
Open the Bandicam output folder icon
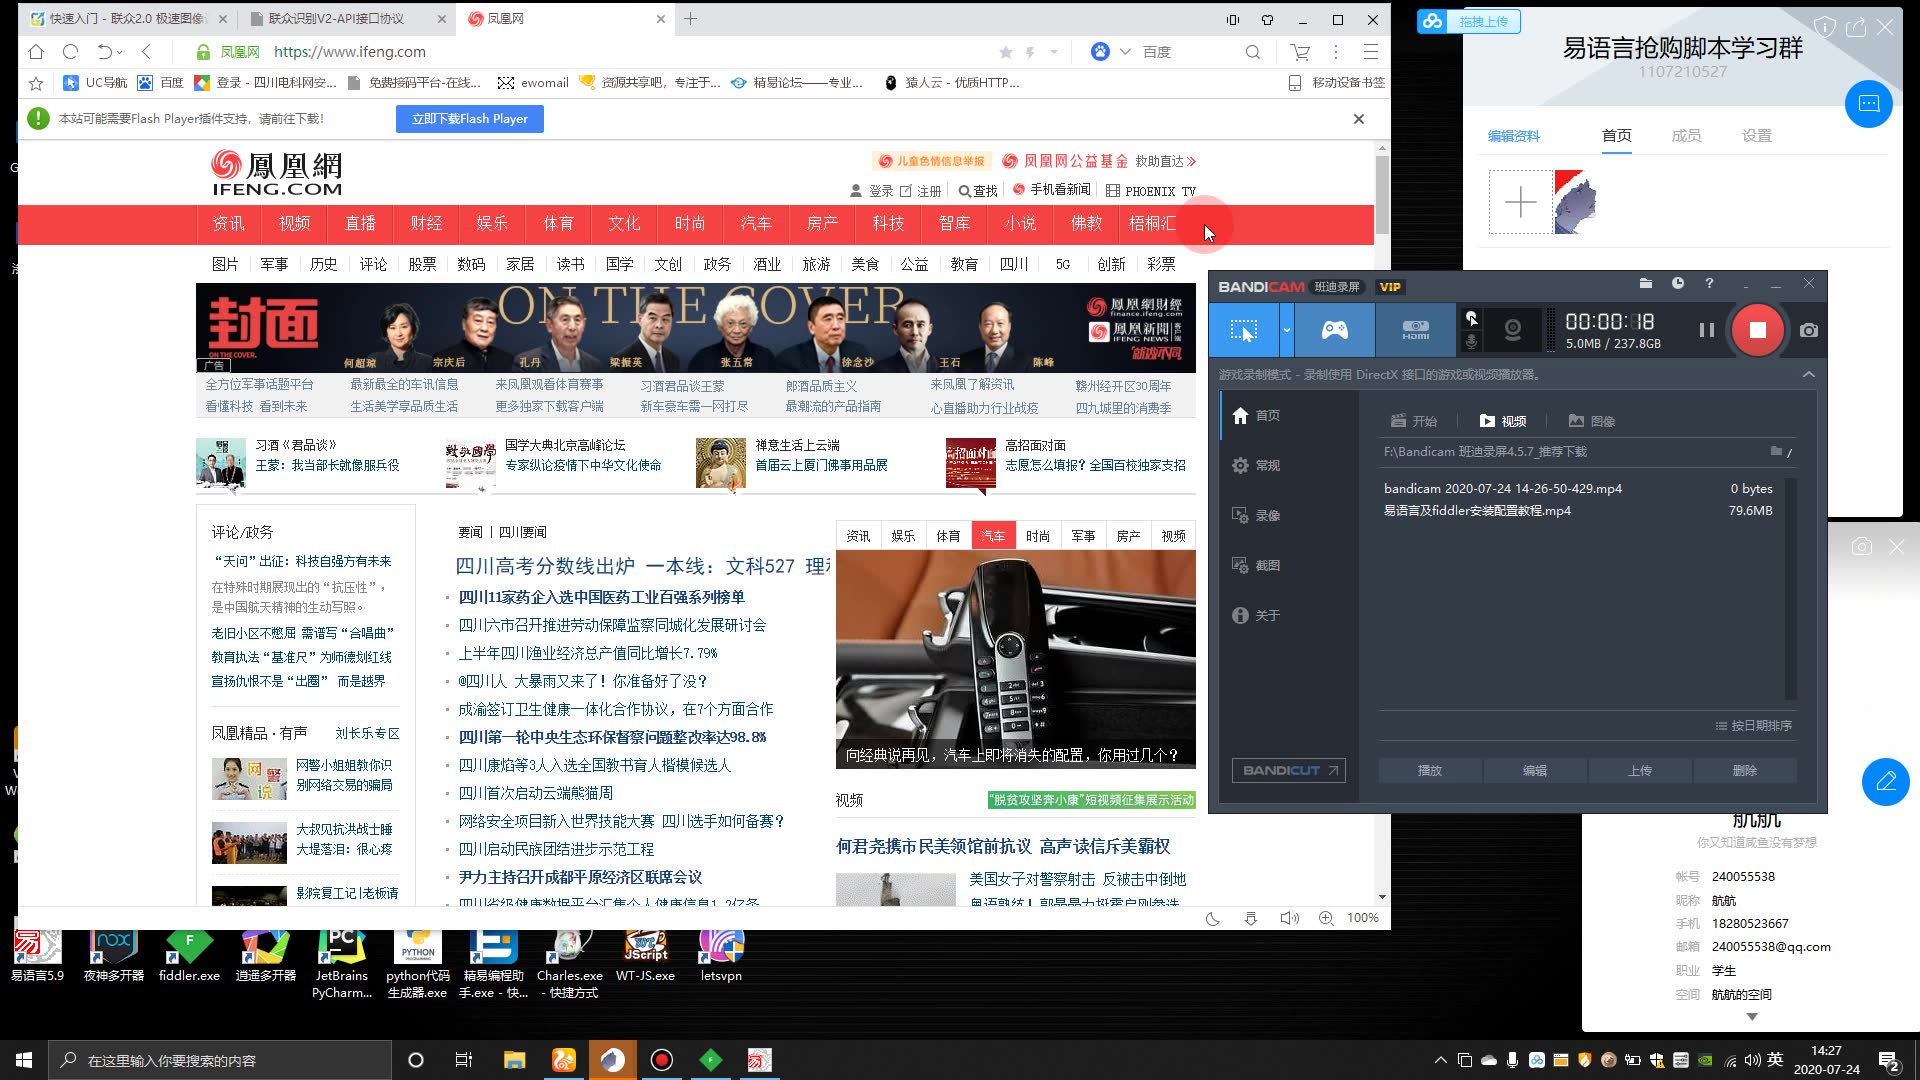tap(1646, 284)
